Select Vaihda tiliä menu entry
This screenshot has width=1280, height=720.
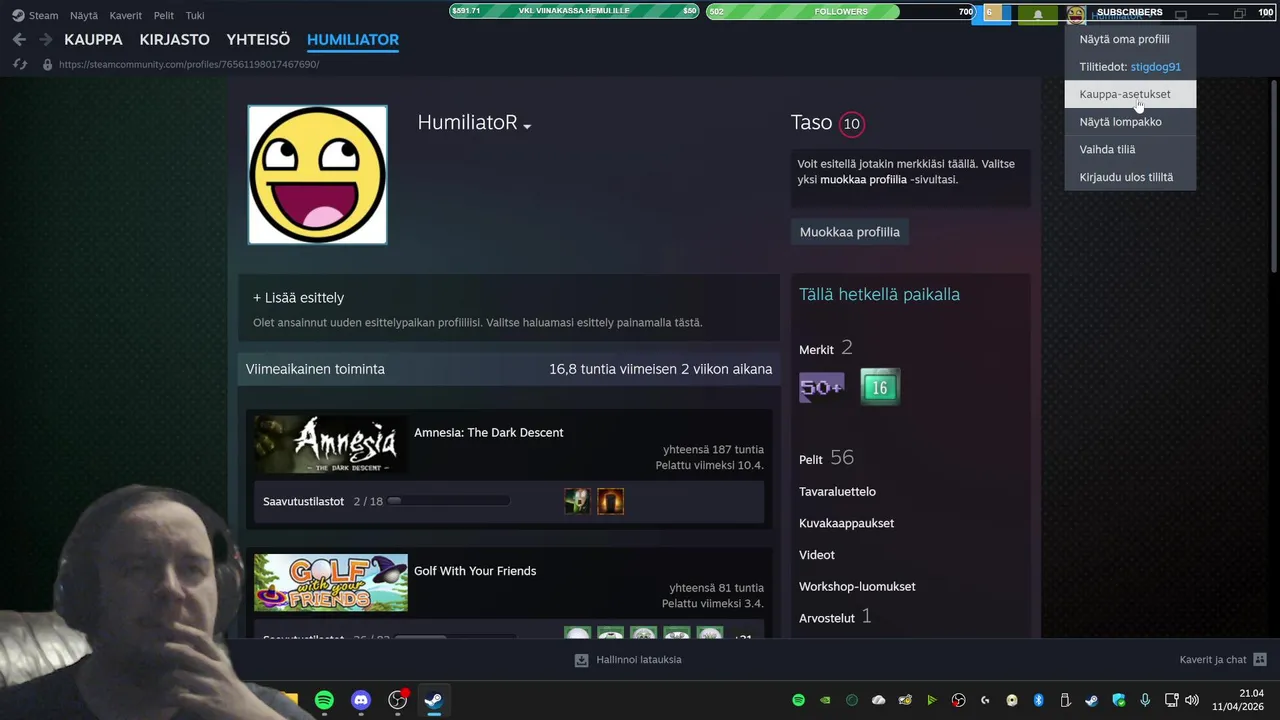coord(1130,149)
